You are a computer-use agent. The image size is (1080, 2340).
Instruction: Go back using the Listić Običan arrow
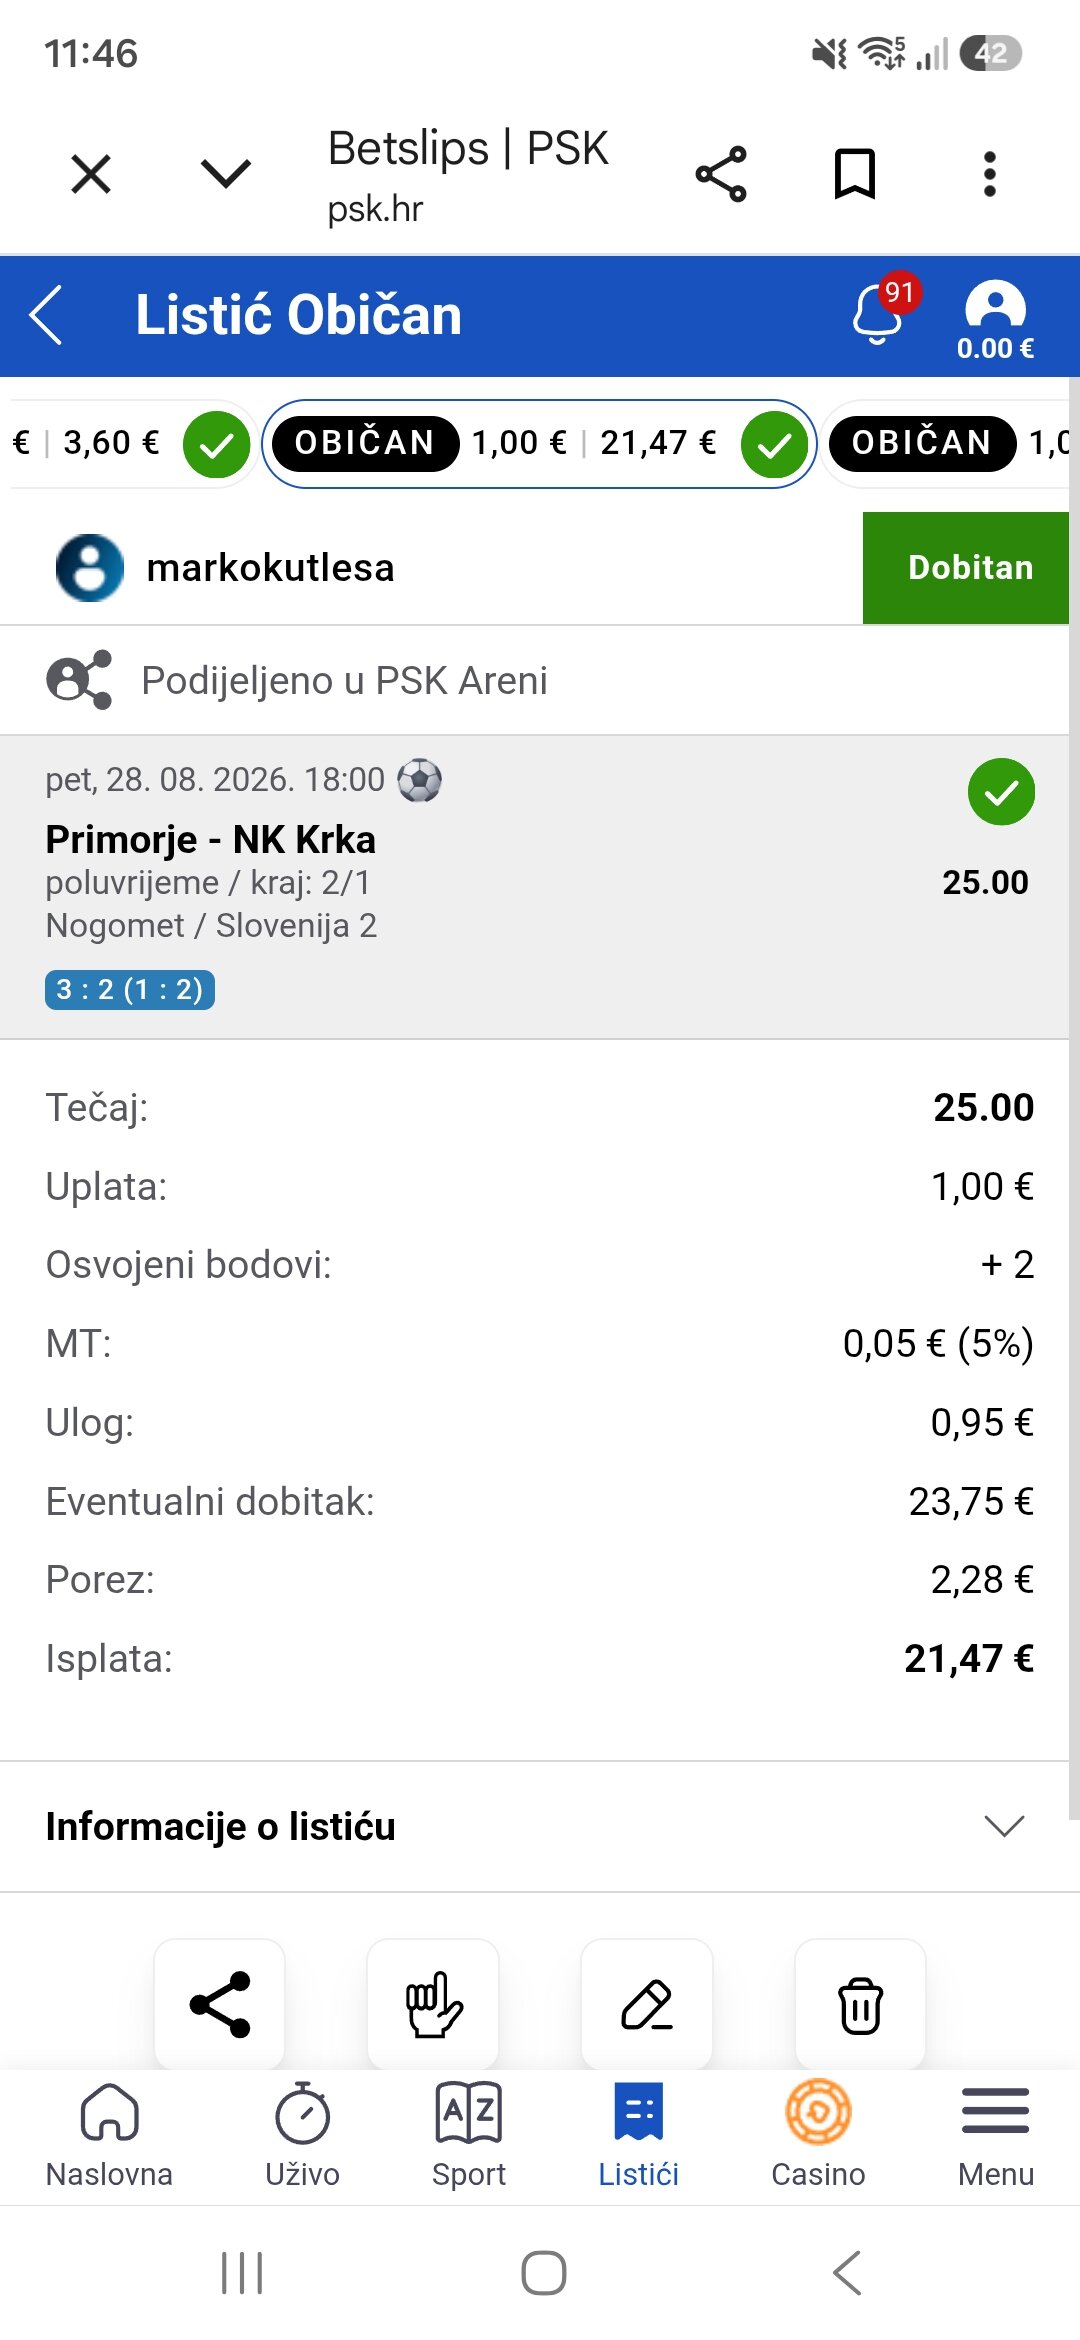47,315
